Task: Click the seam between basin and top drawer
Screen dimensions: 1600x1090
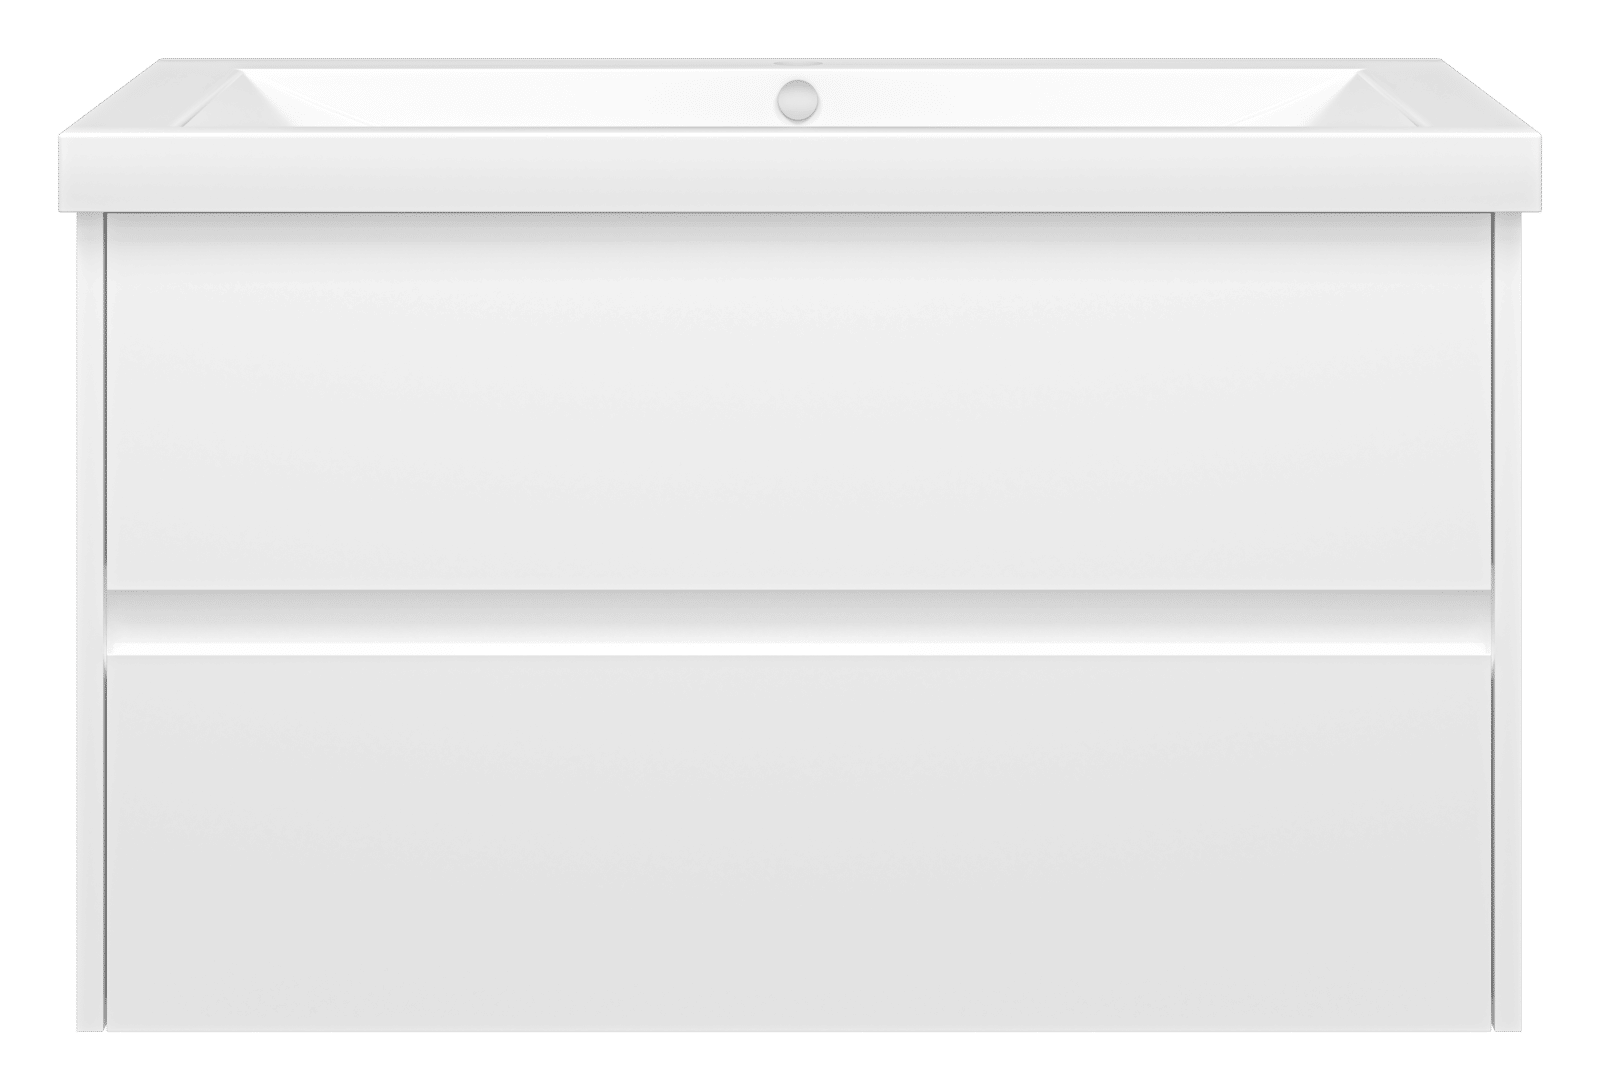Action: pos(799,213)
